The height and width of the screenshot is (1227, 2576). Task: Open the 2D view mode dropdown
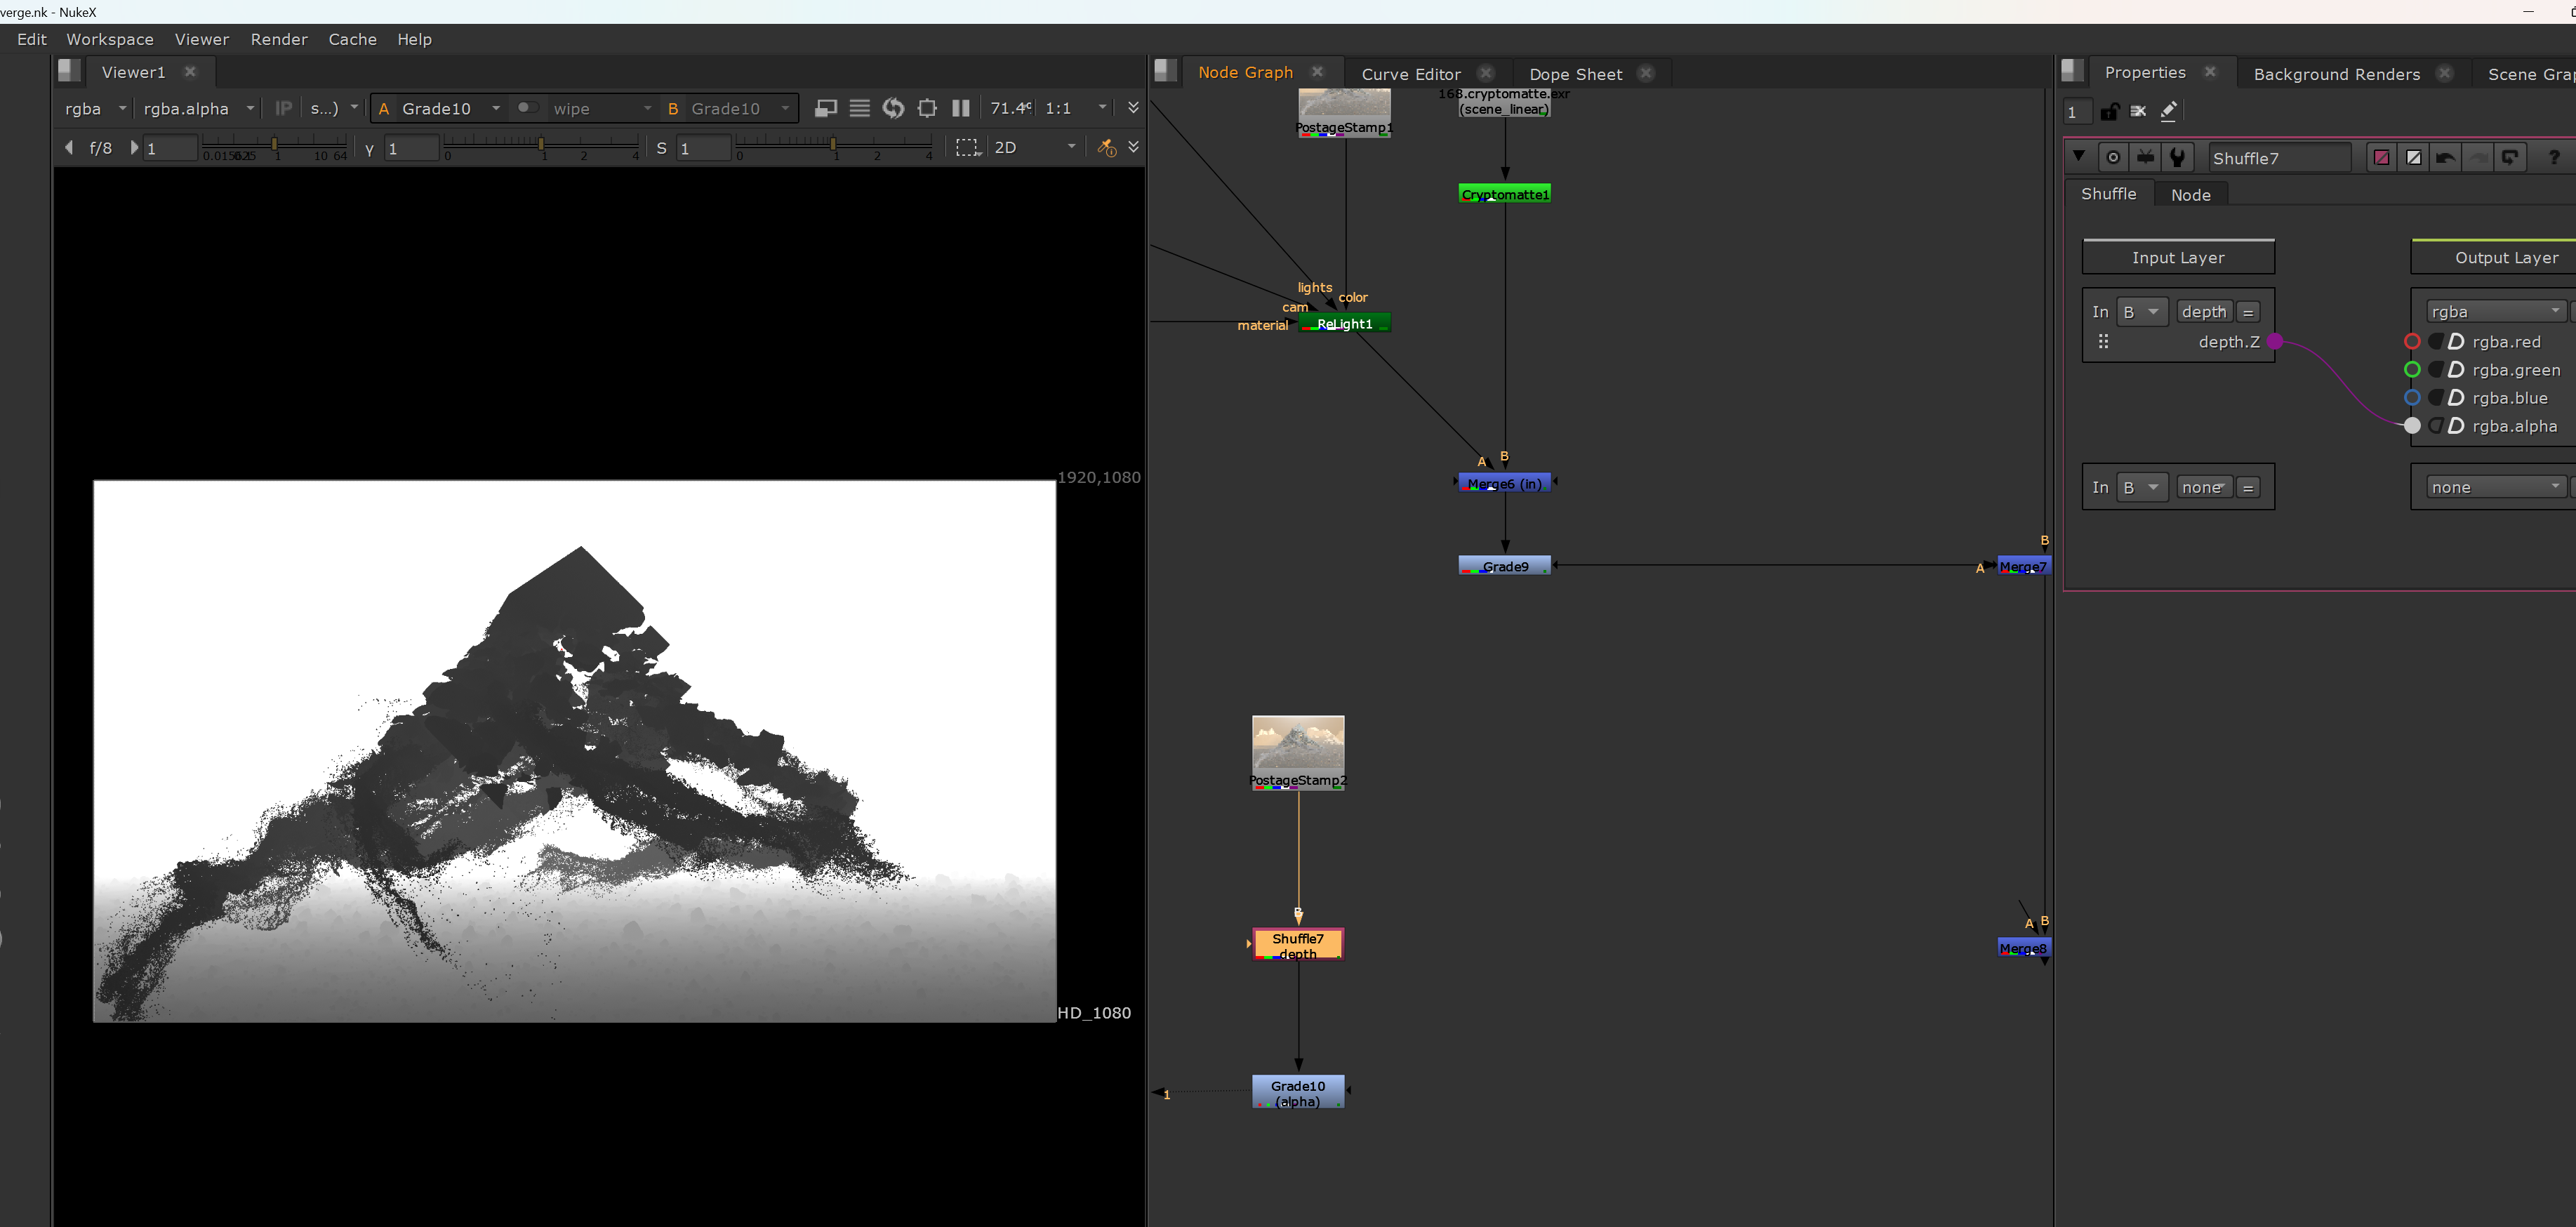pos(1035,147)
